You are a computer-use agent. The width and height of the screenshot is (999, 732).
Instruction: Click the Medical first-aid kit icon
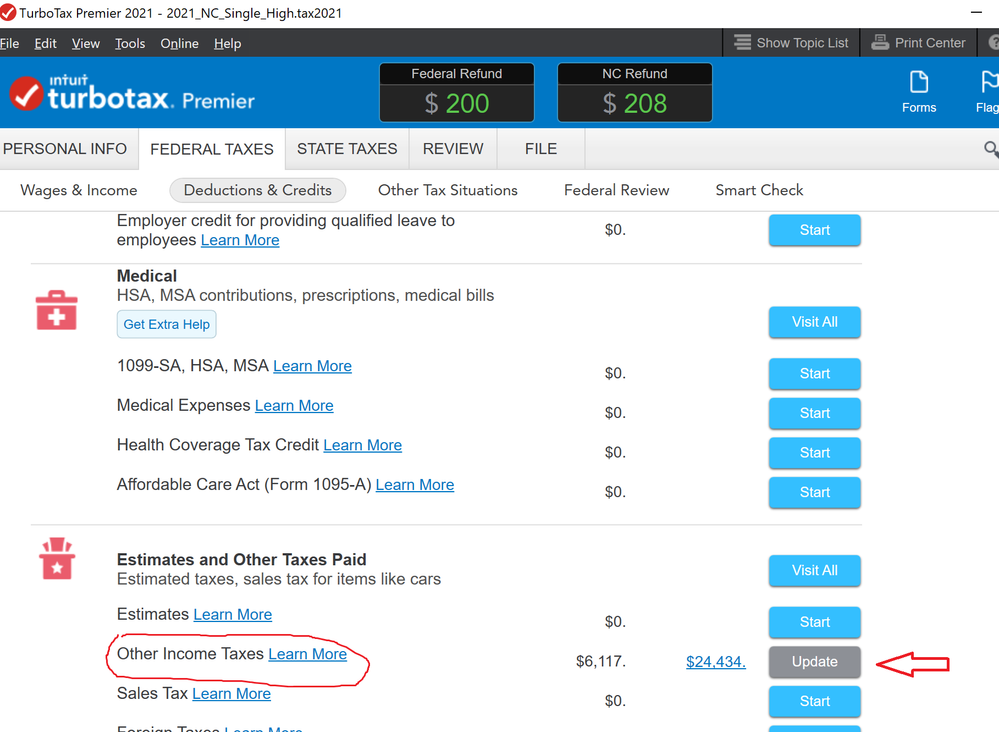click(57, 310)
